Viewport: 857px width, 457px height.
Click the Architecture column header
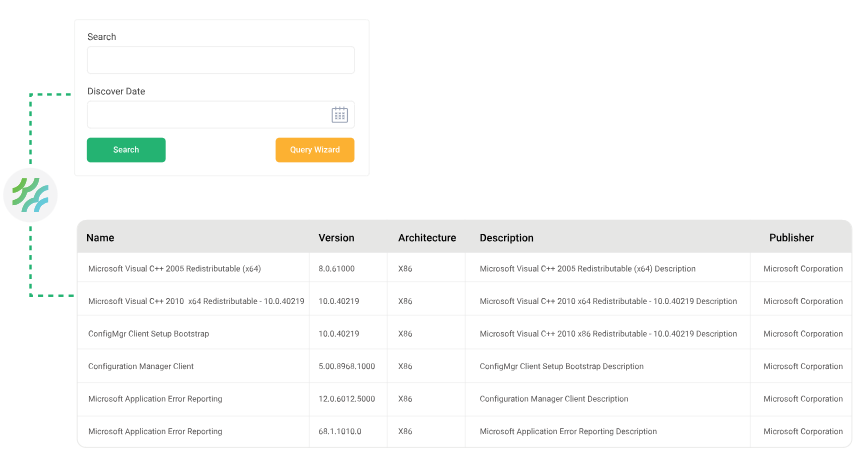coord(426,238)
